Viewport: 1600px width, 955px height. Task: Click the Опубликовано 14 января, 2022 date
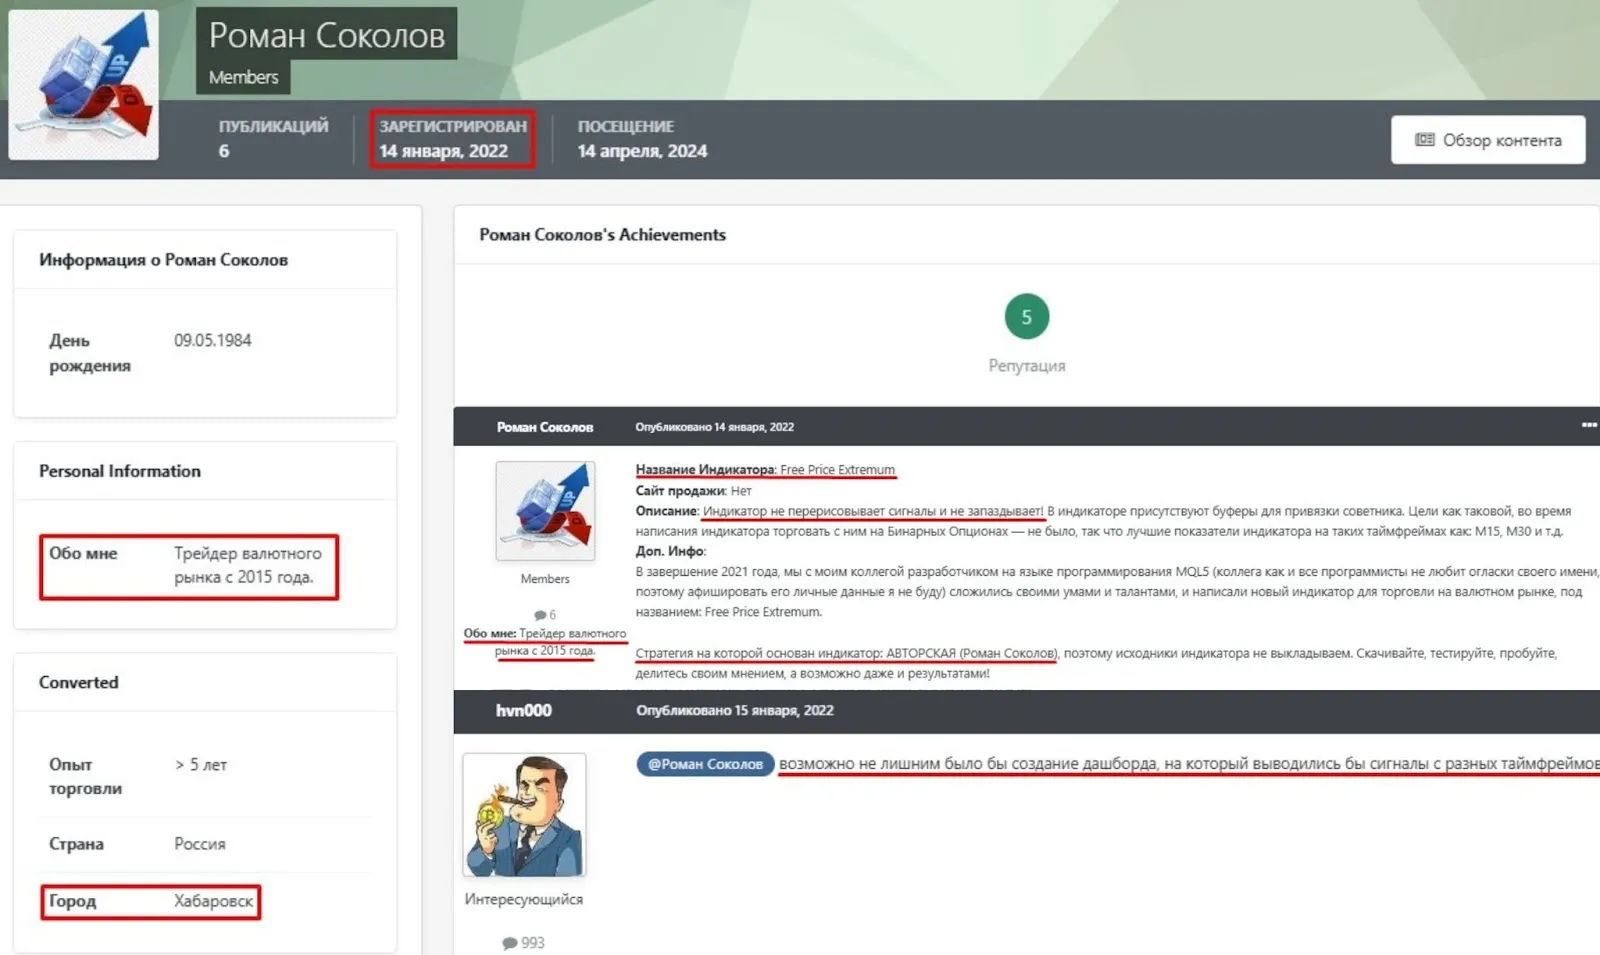click(714, 427)
